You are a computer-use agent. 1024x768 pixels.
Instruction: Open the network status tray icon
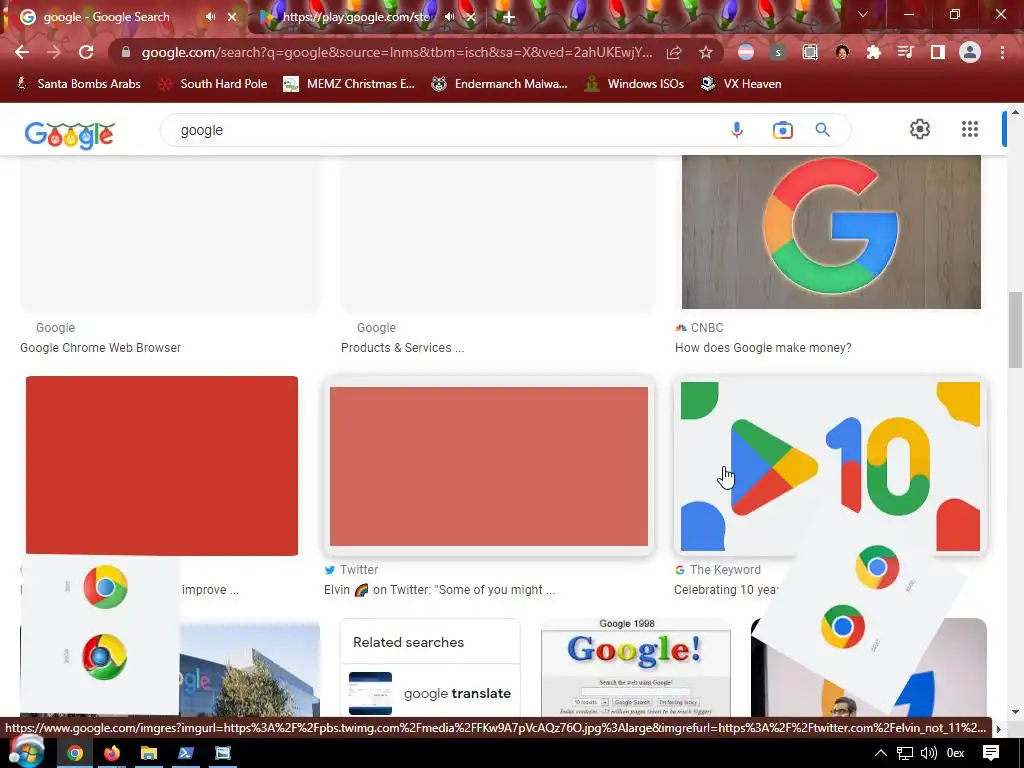(904, 754)
